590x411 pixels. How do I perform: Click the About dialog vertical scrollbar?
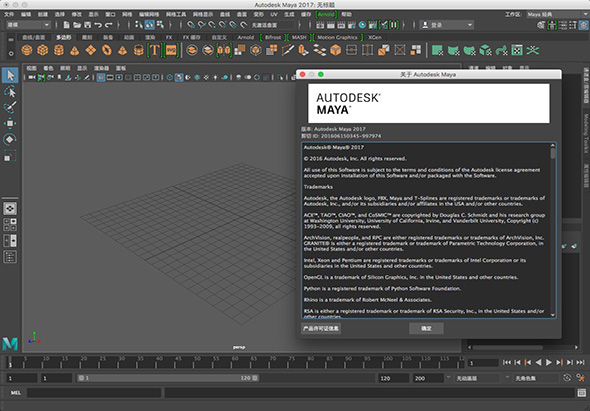[553, 230]
